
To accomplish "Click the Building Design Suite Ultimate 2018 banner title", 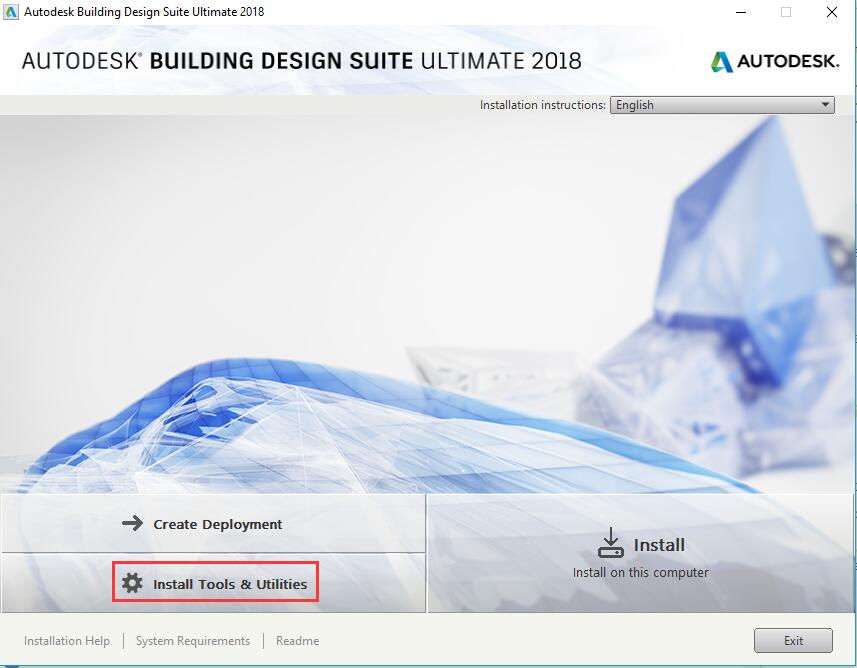I will (x=302, y=61).
